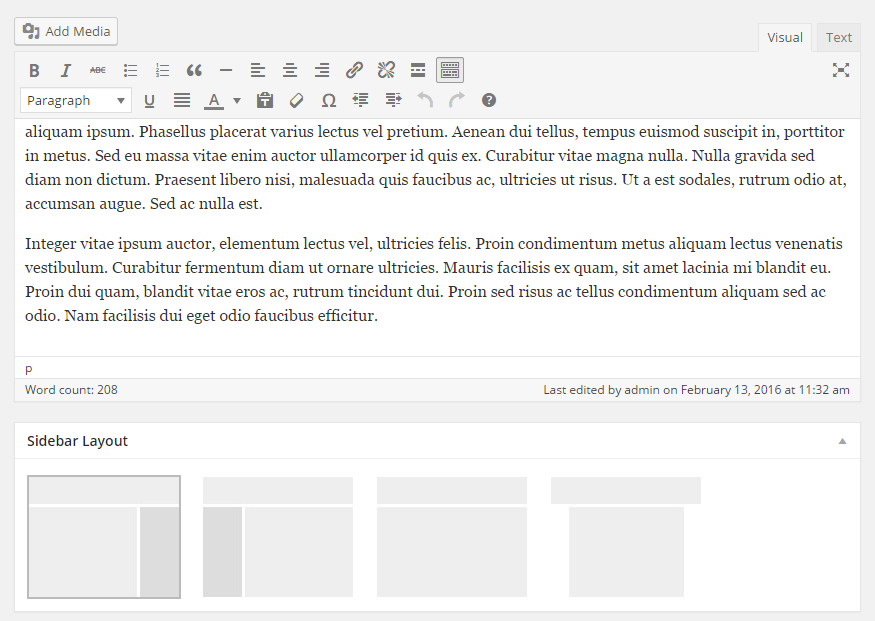Image resolution: width=875 pixels, height=621 pixels.
Task: Click the 'Last edited by admin' status
Action: [696, 389]
